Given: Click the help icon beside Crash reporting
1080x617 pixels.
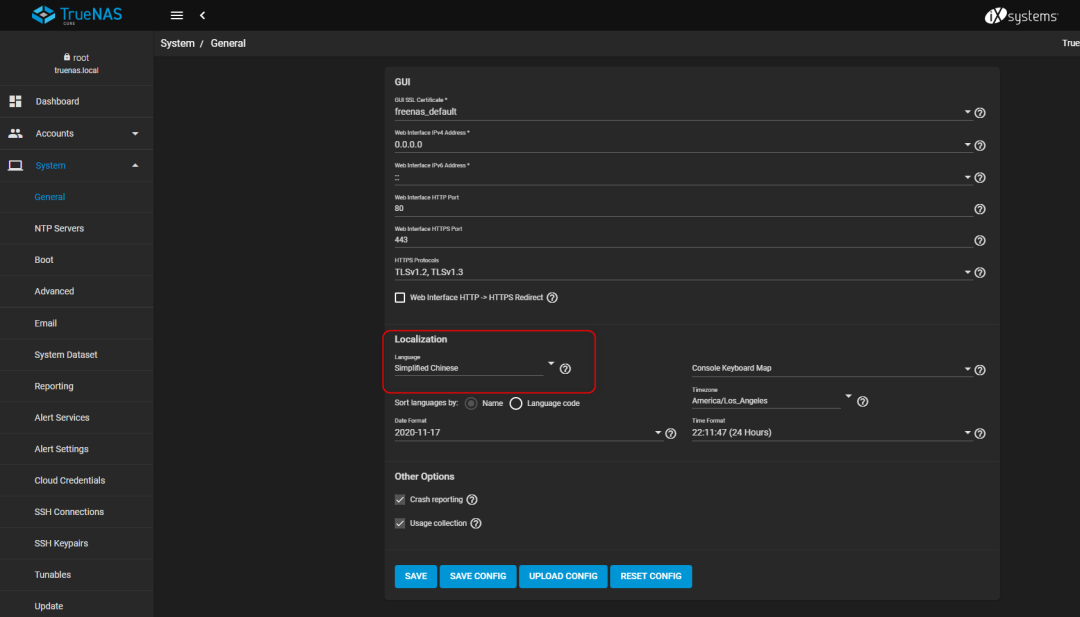Looking at the screenshot, I should (471, 499).
